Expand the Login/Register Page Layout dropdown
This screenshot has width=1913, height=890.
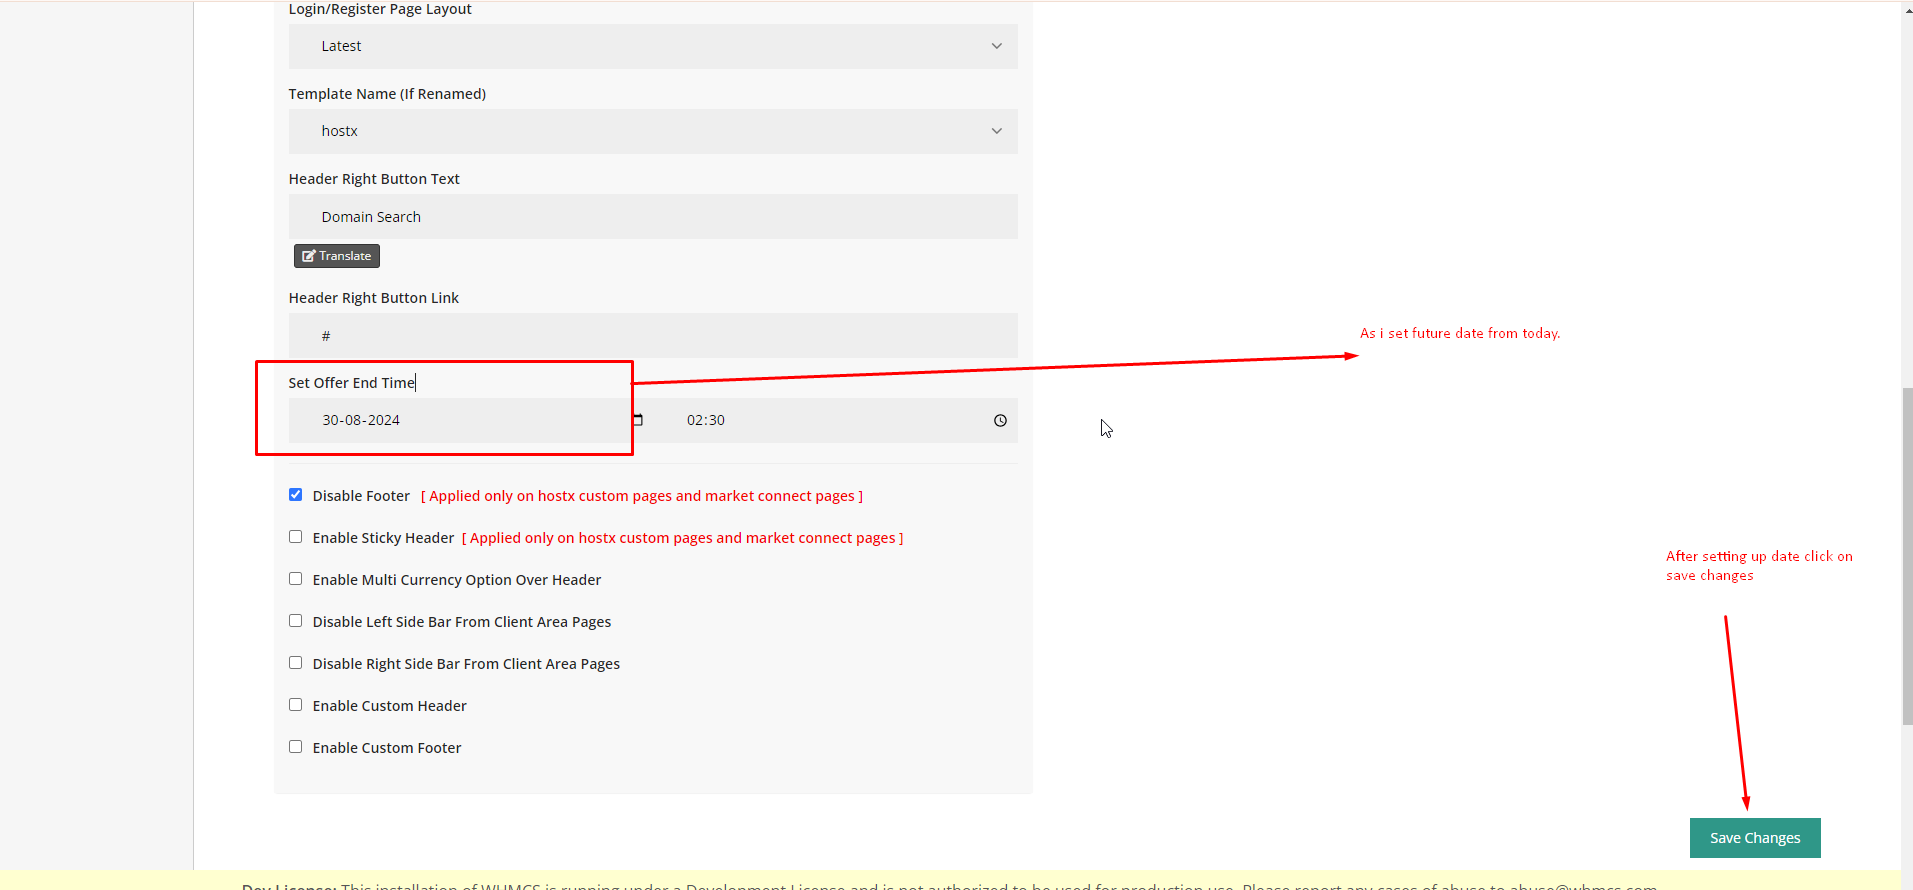pyautogui.click(x=652, y=46)
